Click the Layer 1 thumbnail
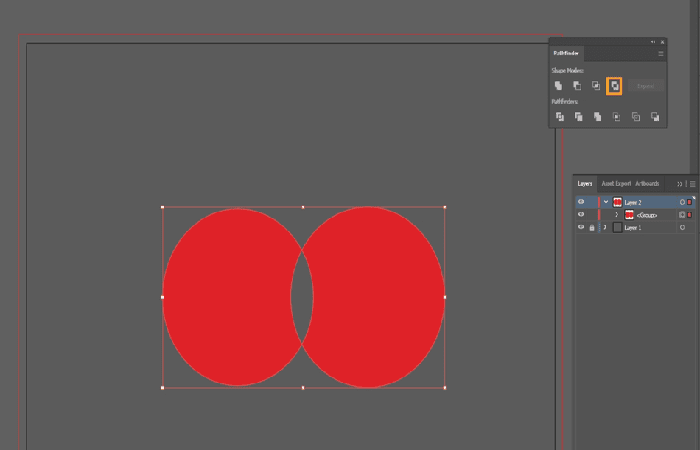The height and width of the screenshot is (450, 700). pyautogui.click(x=617, y=228)
